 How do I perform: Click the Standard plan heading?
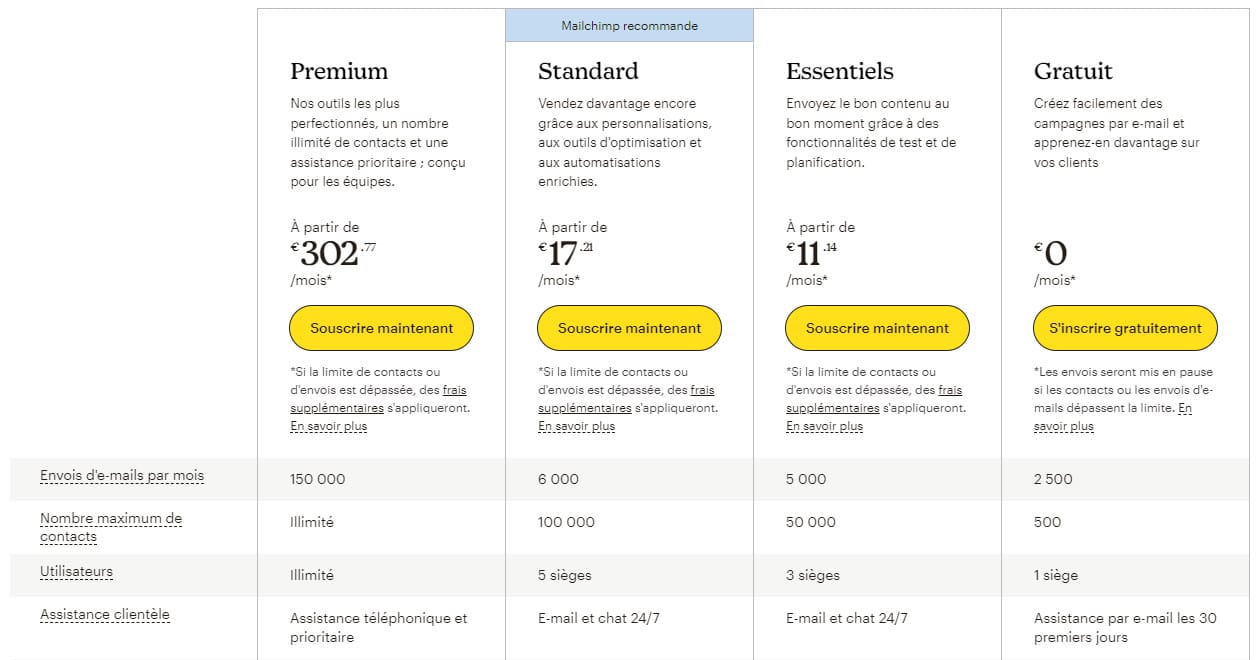pos(588,71)
